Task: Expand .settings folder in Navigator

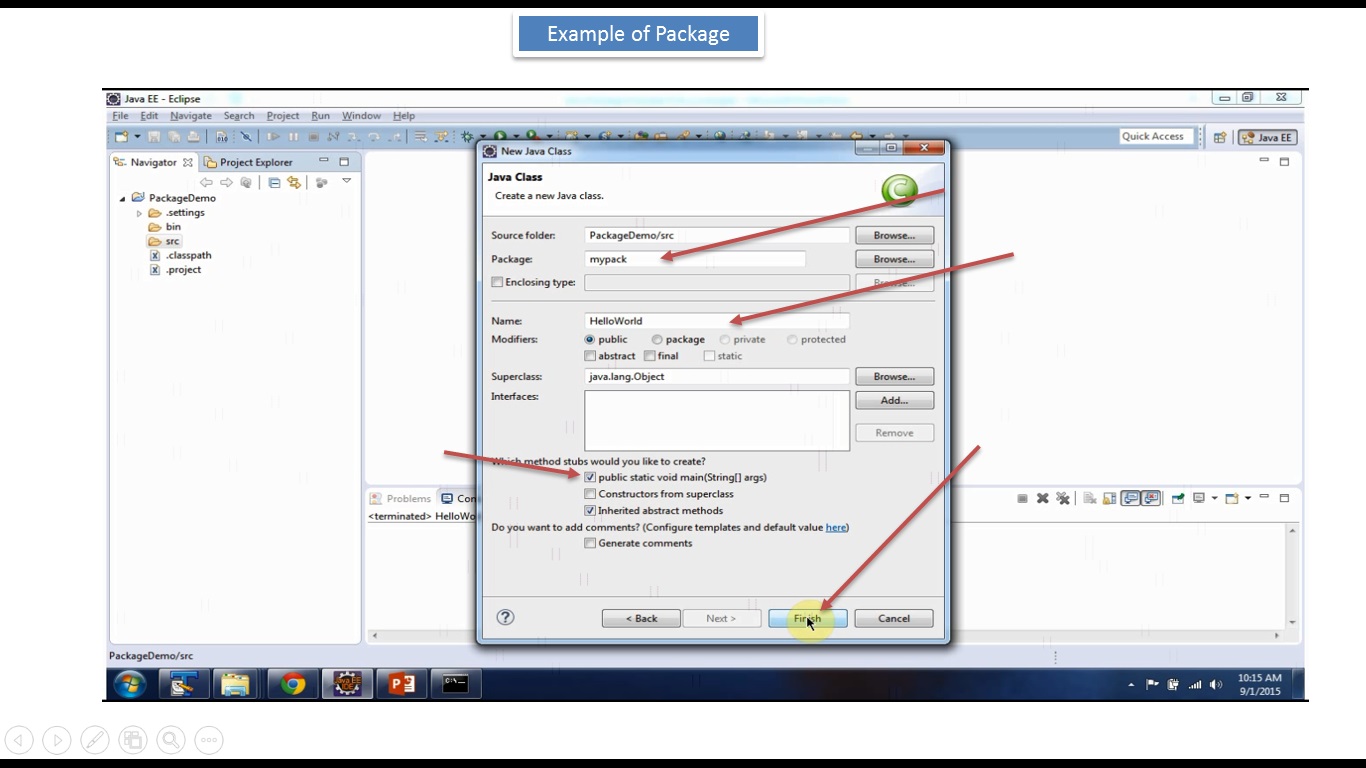Action: (140, 213)
